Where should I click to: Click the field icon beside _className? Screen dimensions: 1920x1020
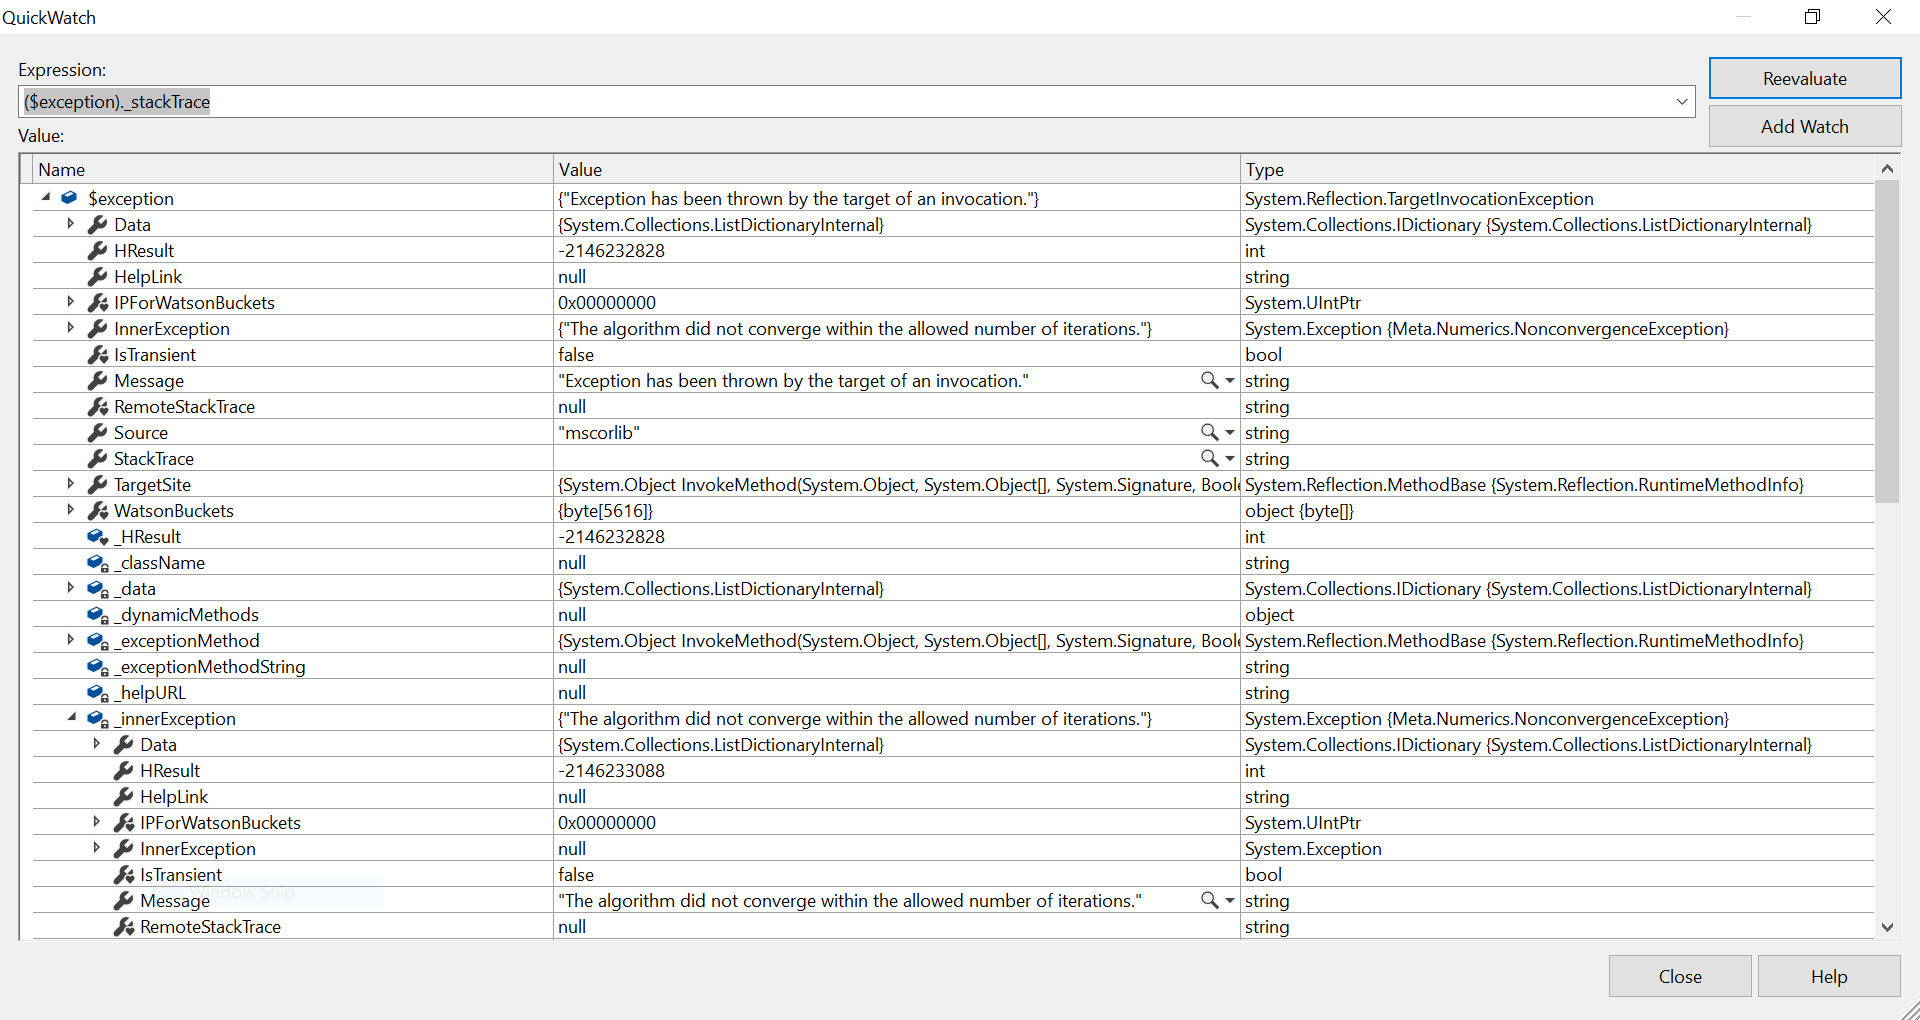coord(97,563)
